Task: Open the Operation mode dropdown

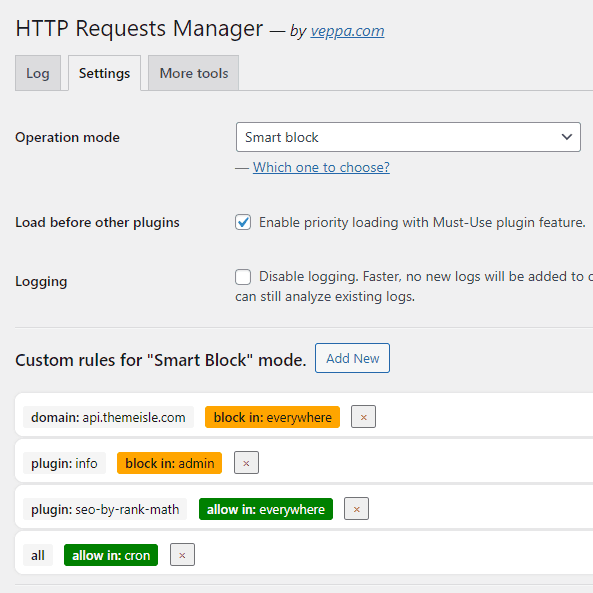Action: (x=408, y=137)
